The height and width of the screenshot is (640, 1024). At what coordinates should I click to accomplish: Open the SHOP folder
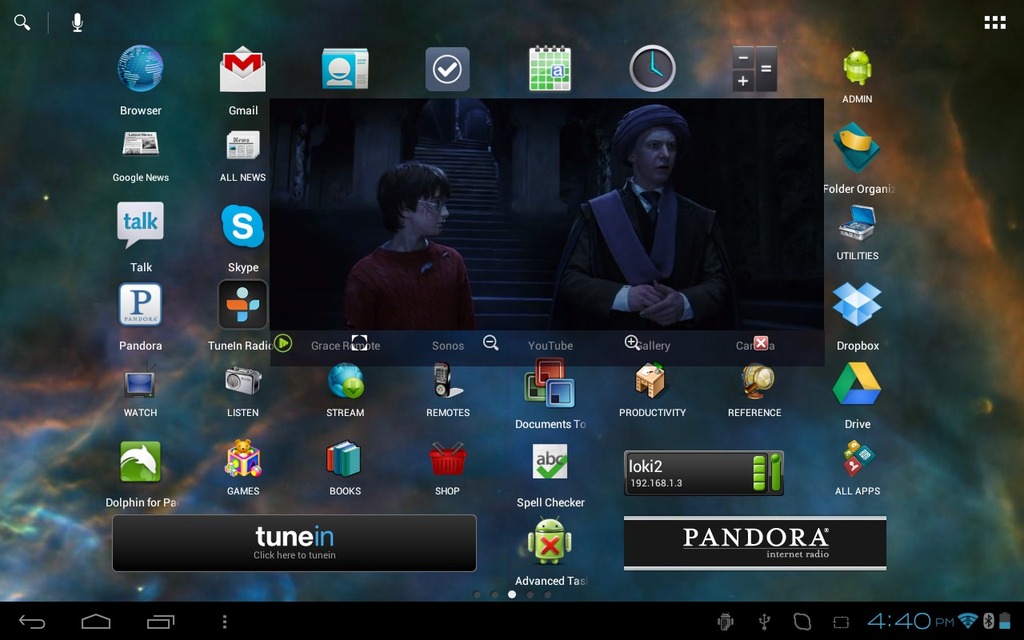click(447, 460)
